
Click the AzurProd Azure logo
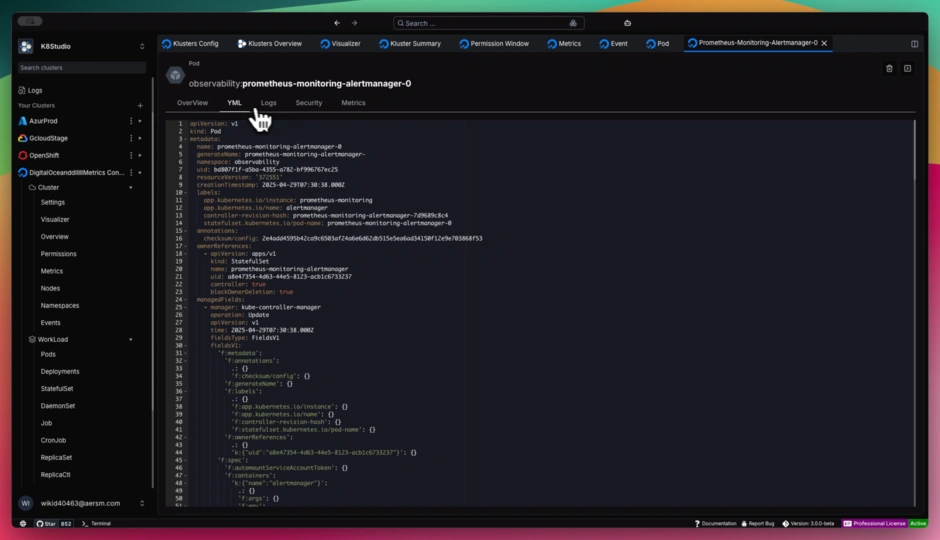(x=23, y=121)
